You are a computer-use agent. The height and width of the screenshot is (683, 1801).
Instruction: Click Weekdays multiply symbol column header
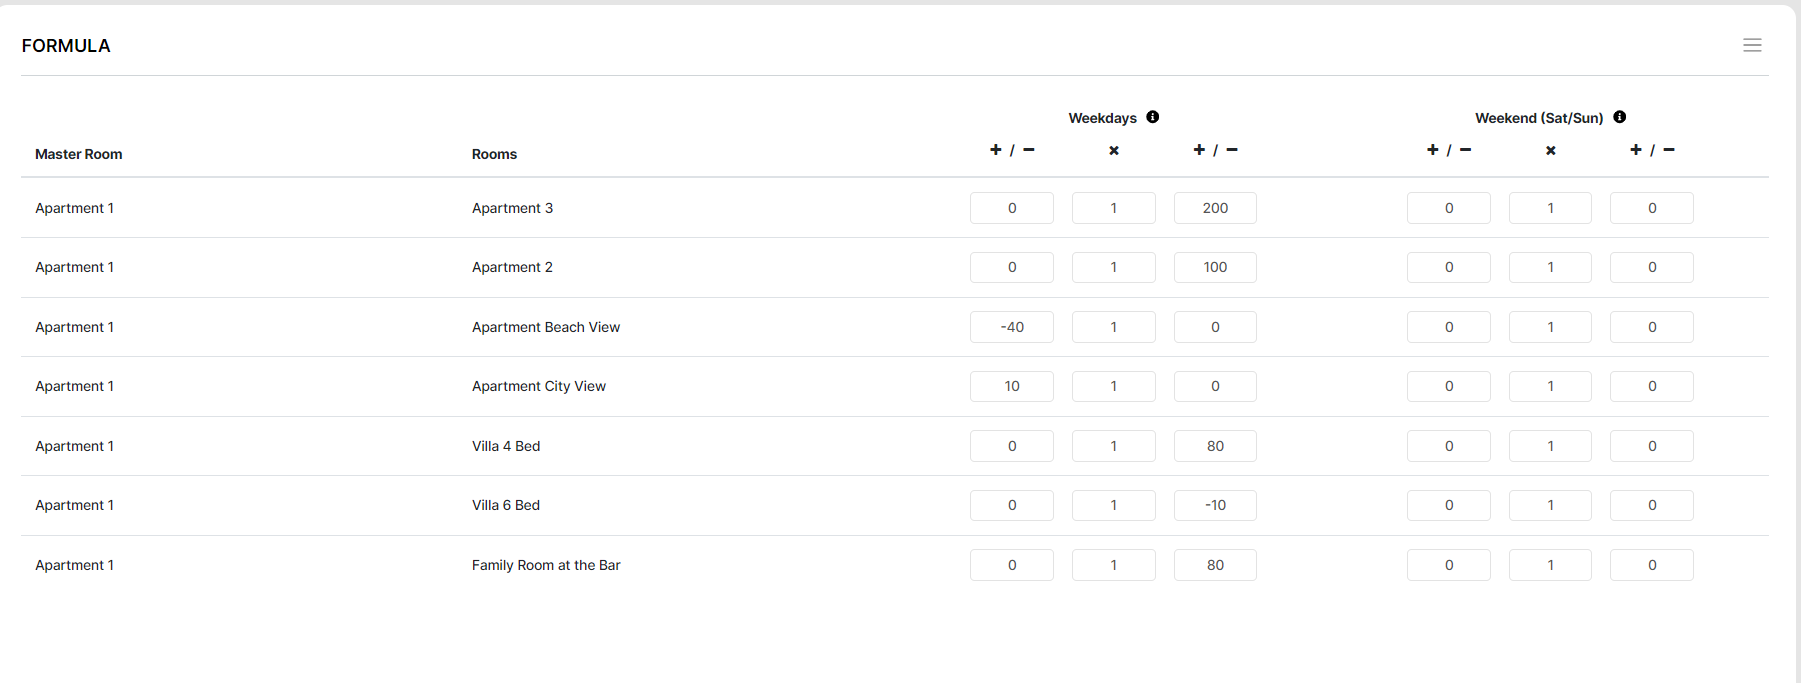pos(1114,151)
